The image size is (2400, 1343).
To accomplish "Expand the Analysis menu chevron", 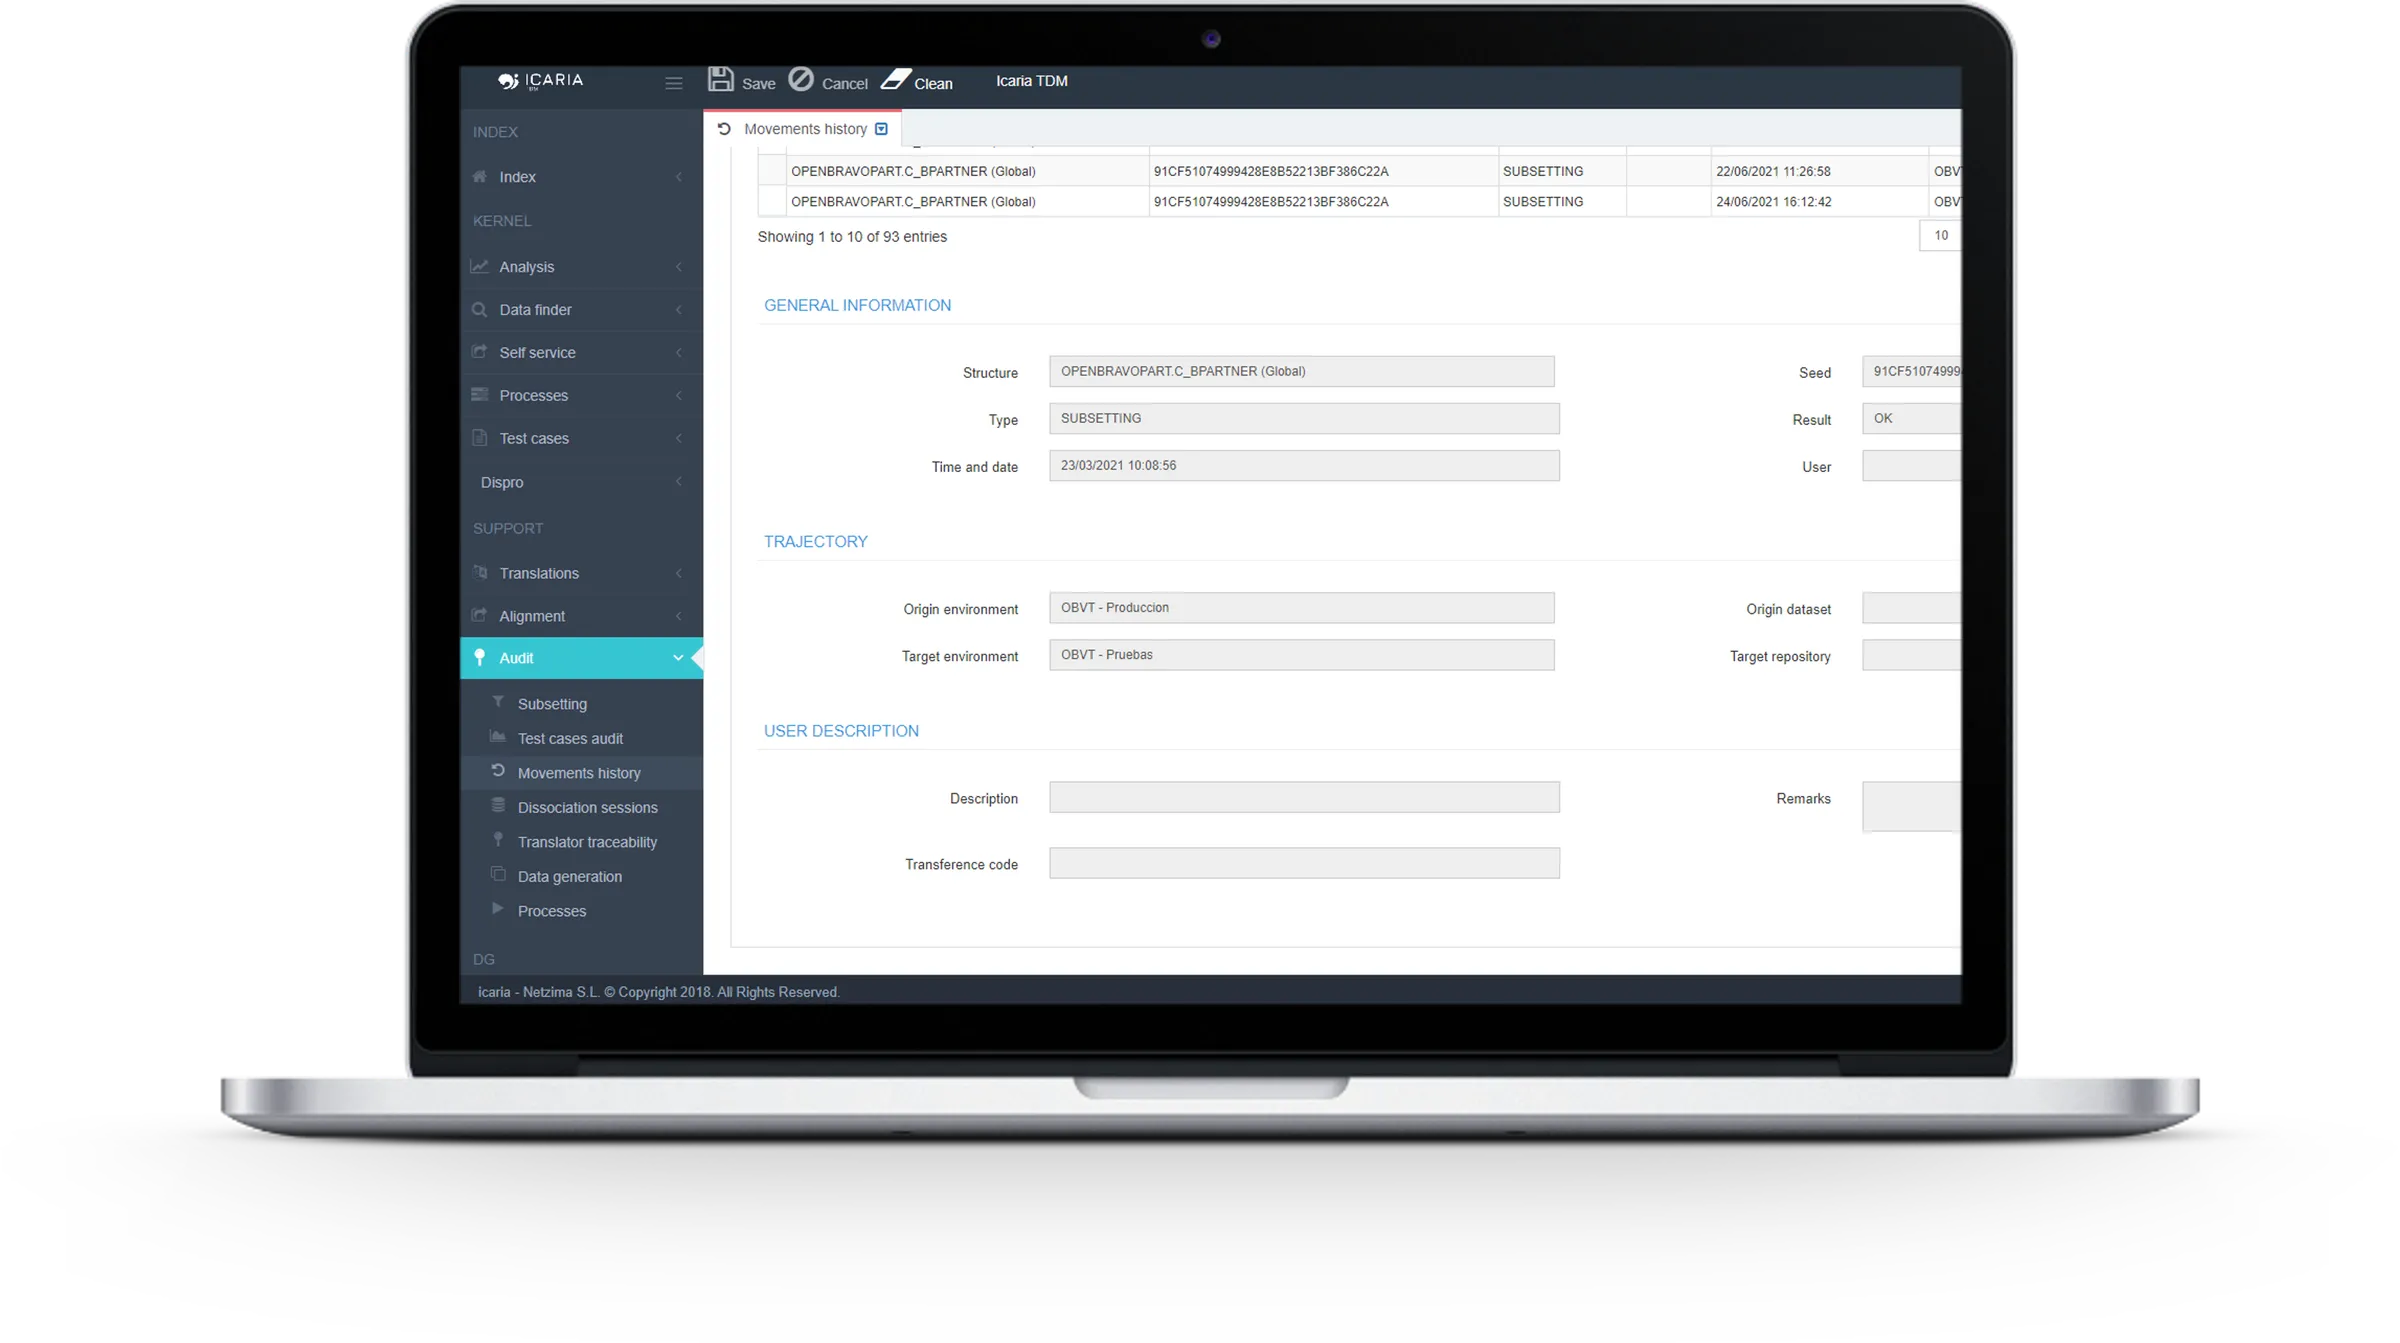I will pyautogui.click(x=679, y=267).
